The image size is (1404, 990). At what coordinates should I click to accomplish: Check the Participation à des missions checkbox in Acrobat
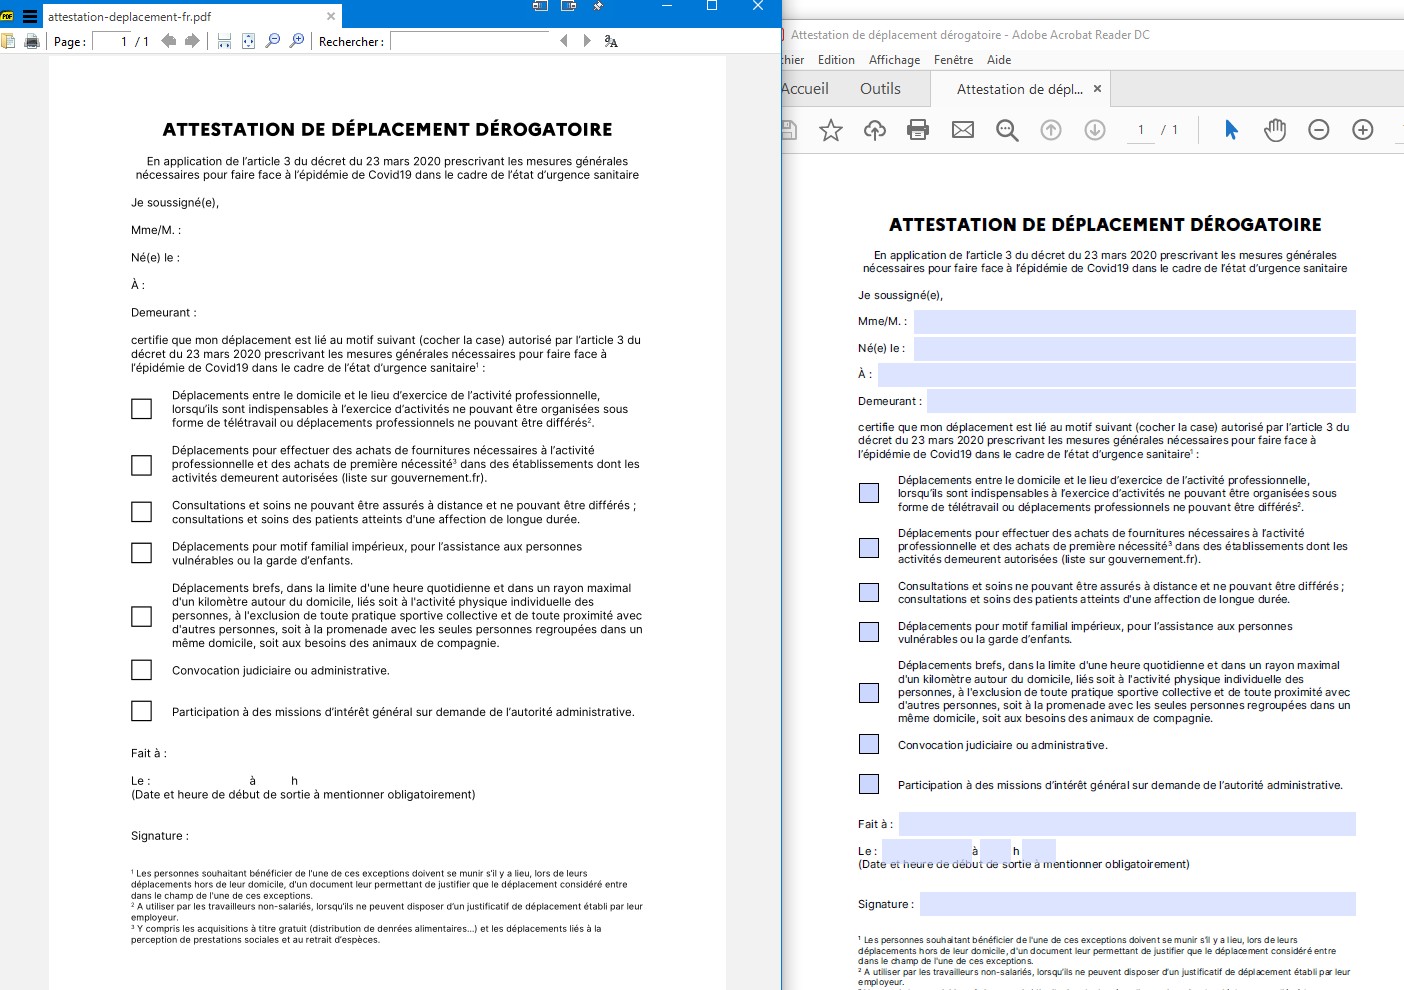click(869, 784)
